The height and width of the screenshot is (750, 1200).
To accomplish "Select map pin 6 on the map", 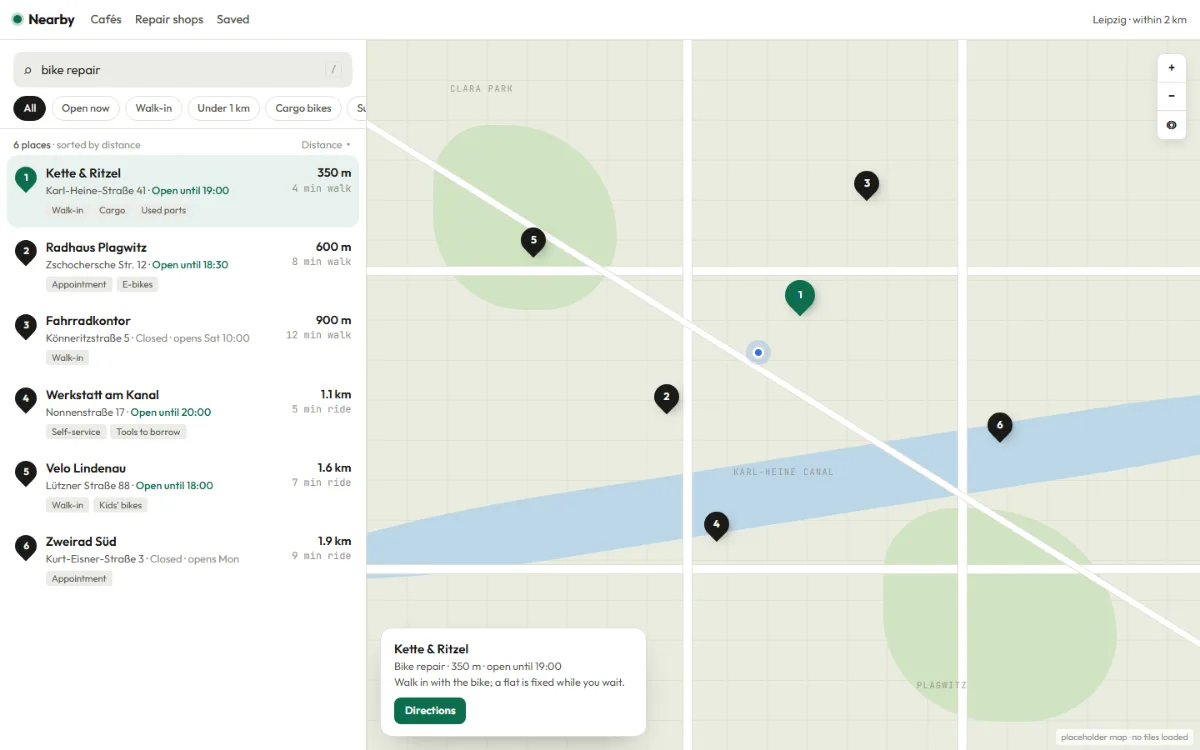I will pos(999,427).
